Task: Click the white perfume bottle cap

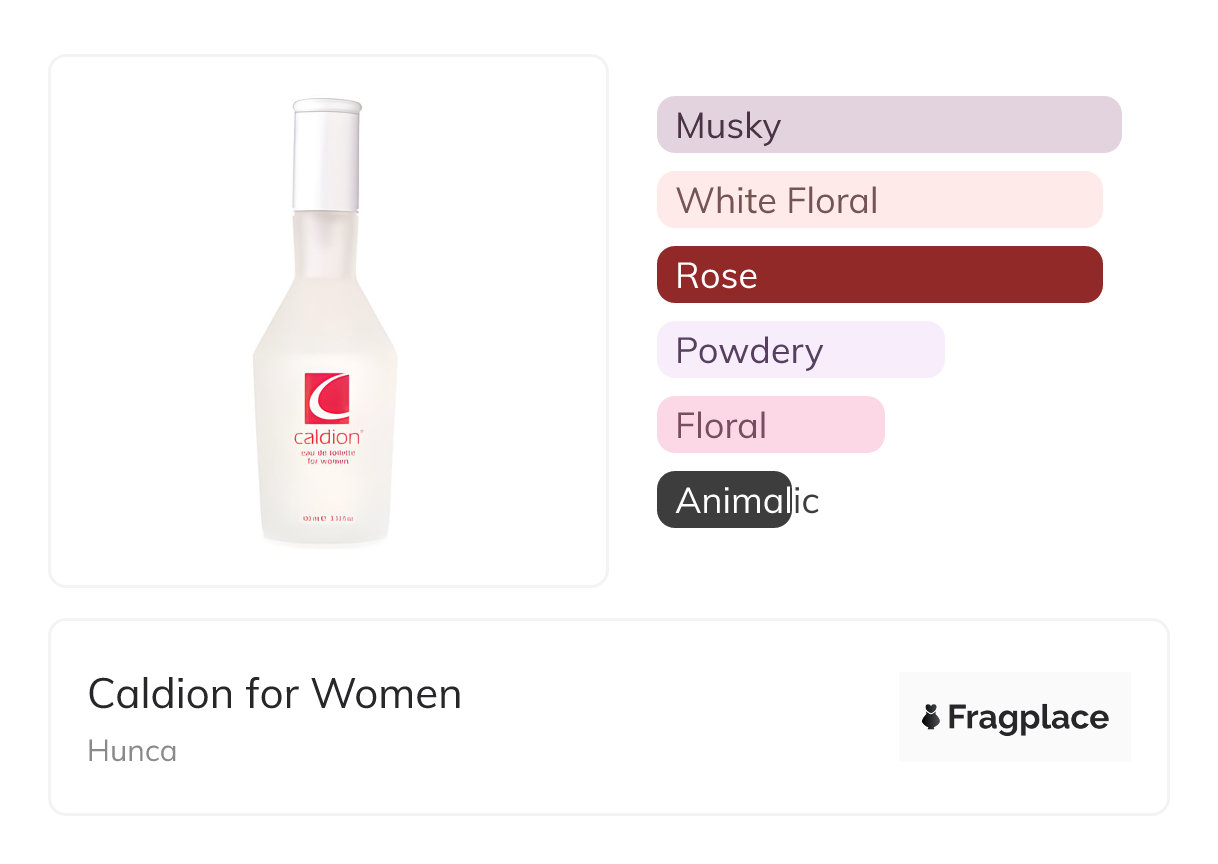Action: [x=326, y=153]
